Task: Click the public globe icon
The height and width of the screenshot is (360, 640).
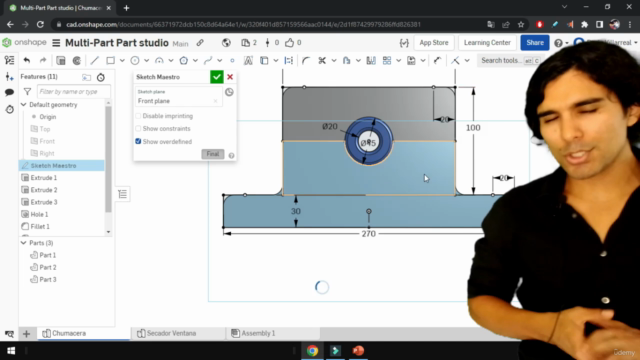Action: (226, 43)
